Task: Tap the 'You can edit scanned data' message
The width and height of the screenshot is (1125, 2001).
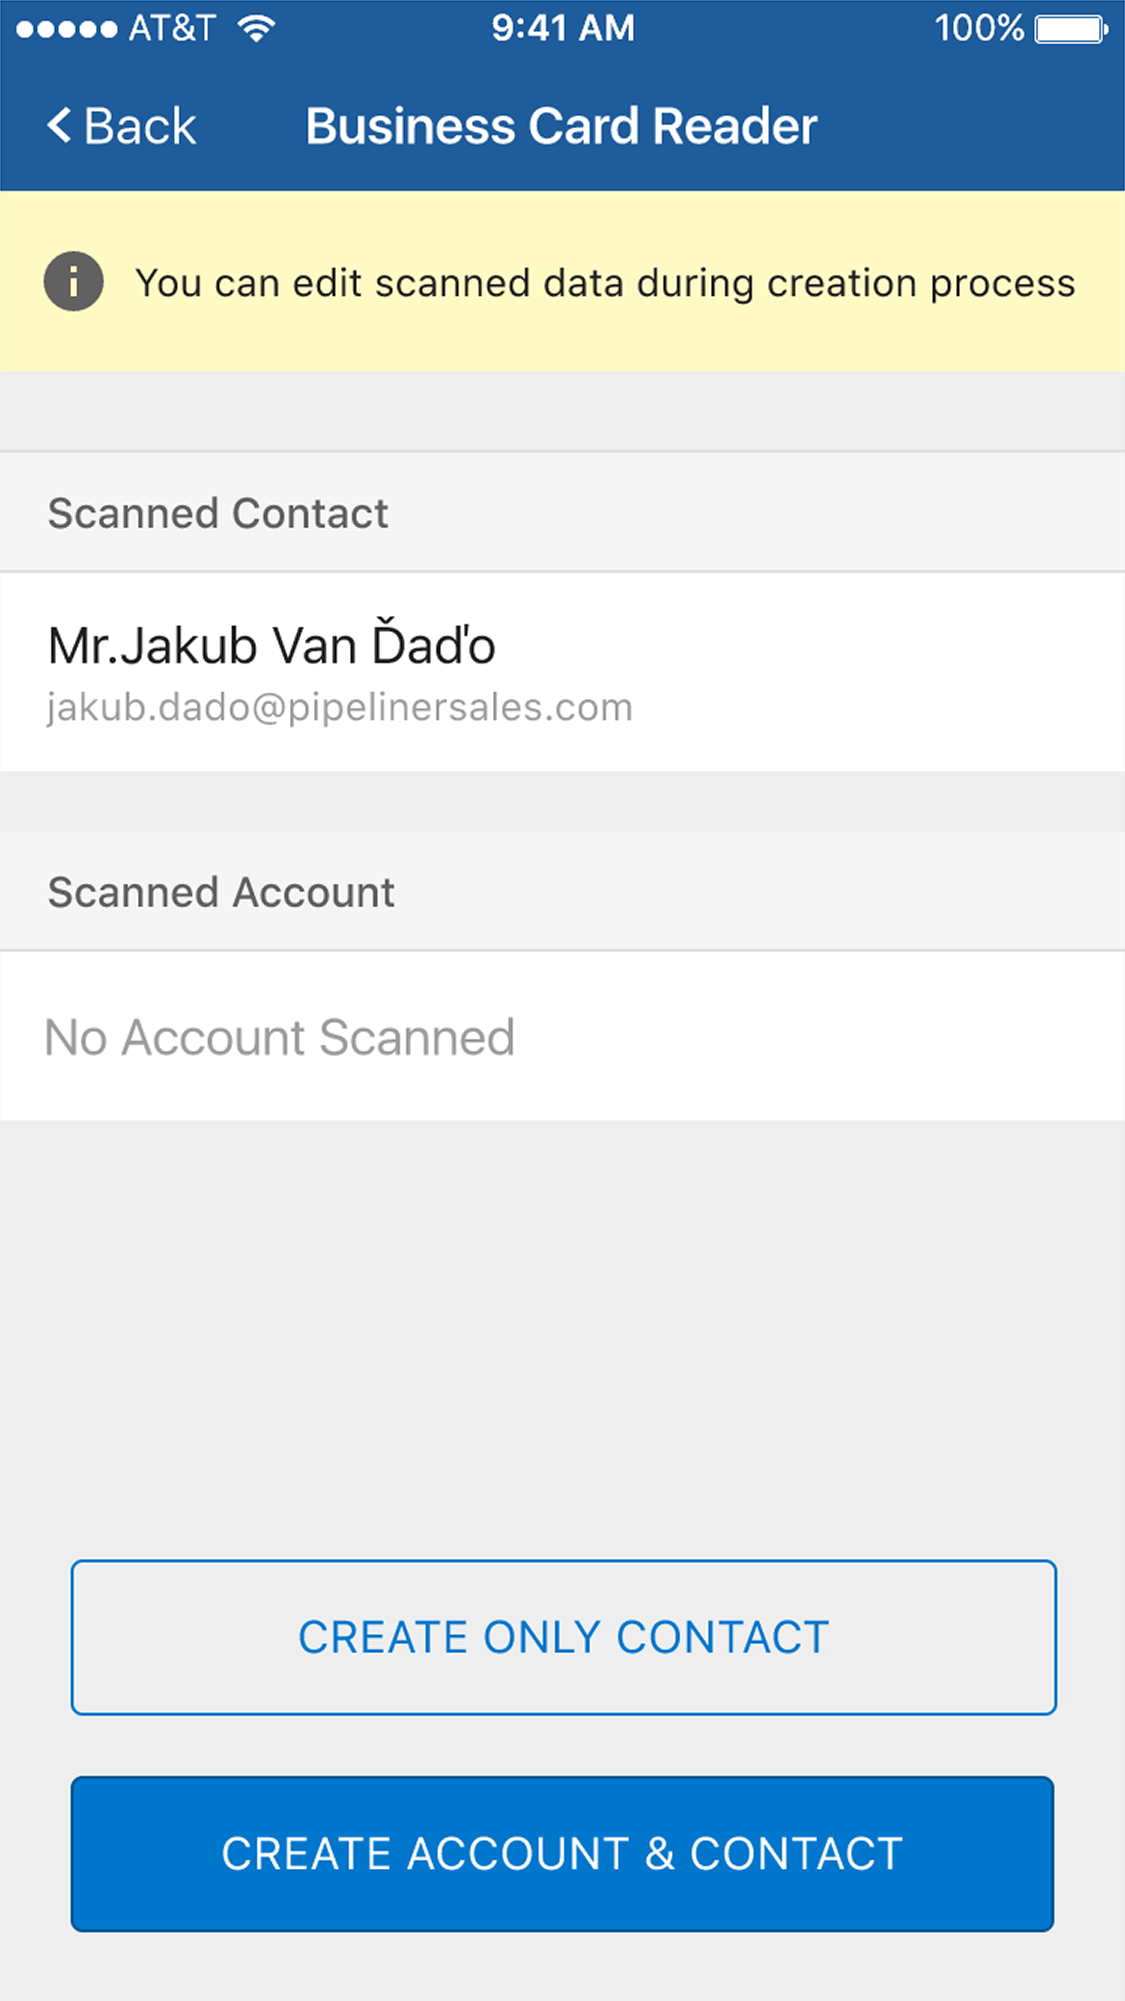Action: [605, 283]
